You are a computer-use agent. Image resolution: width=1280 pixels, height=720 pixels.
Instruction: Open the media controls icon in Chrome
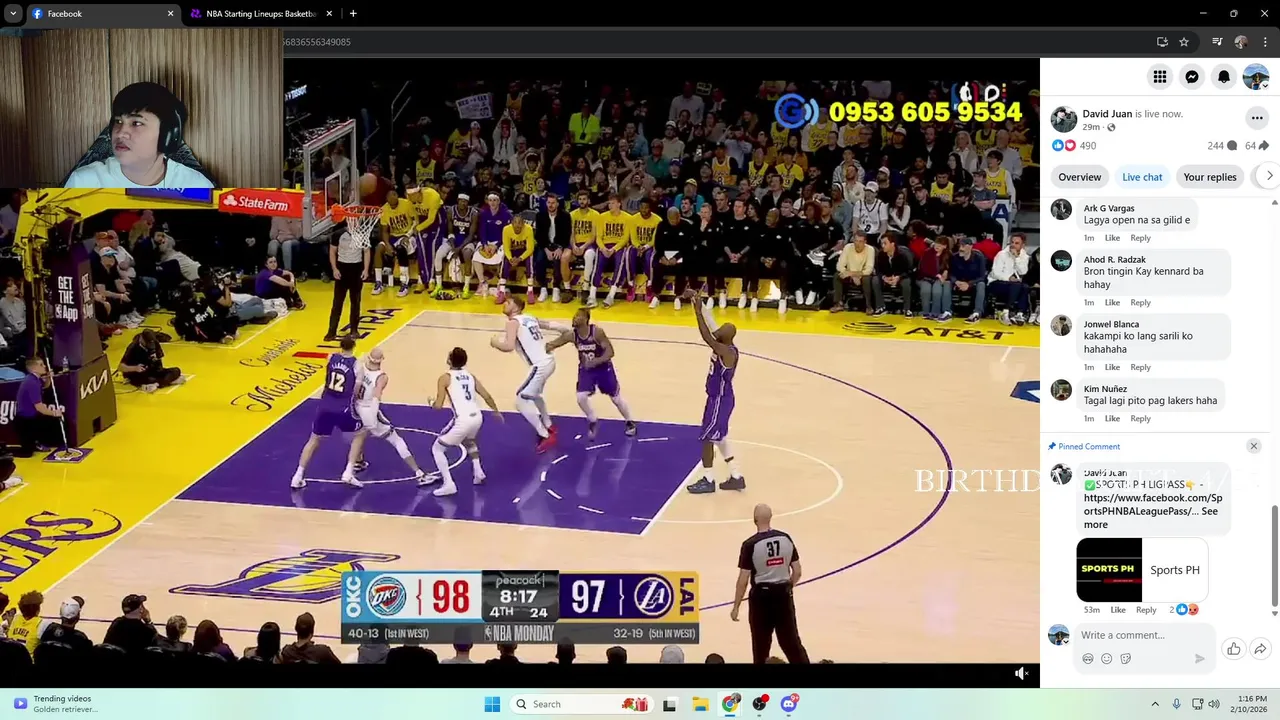point(1217,42)
